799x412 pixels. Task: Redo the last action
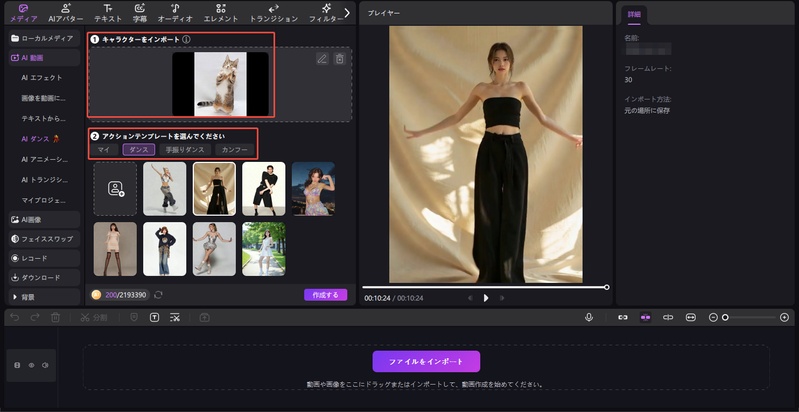pos(35,317)
